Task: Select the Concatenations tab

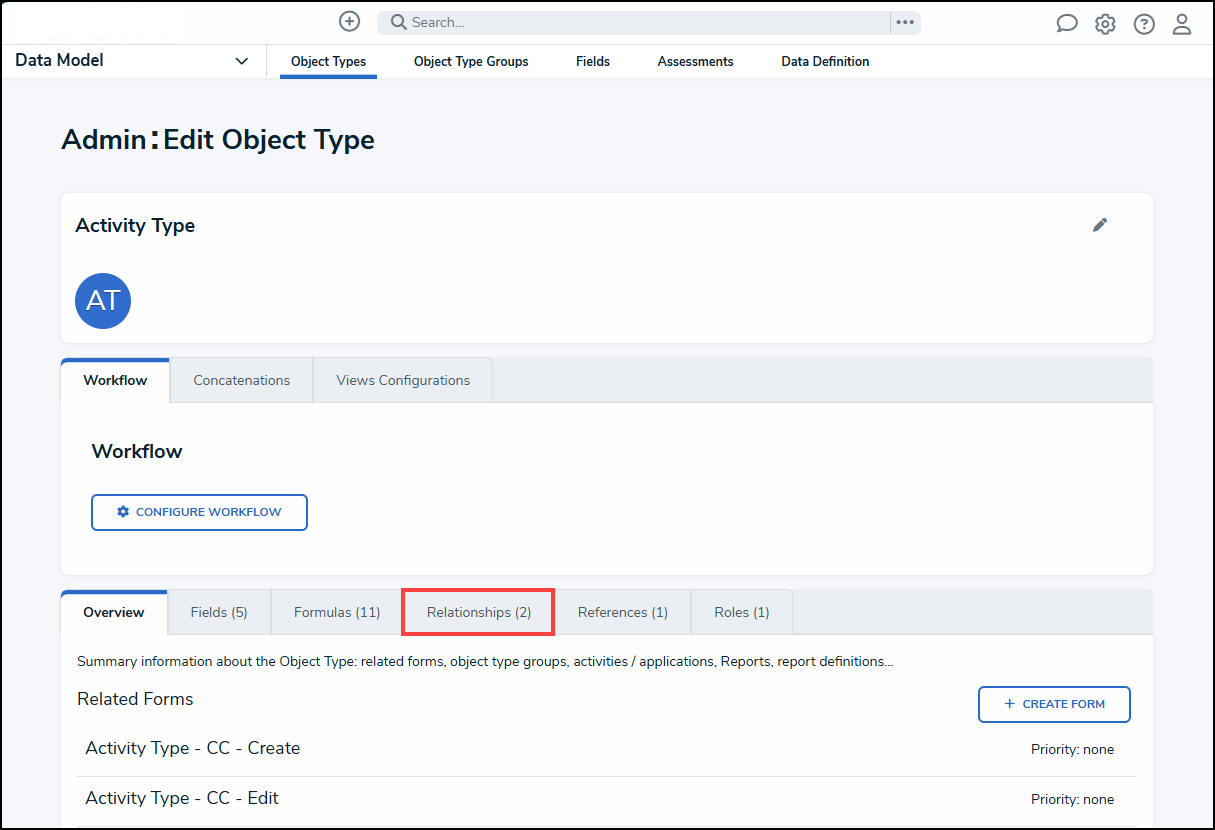Action: 241,380
